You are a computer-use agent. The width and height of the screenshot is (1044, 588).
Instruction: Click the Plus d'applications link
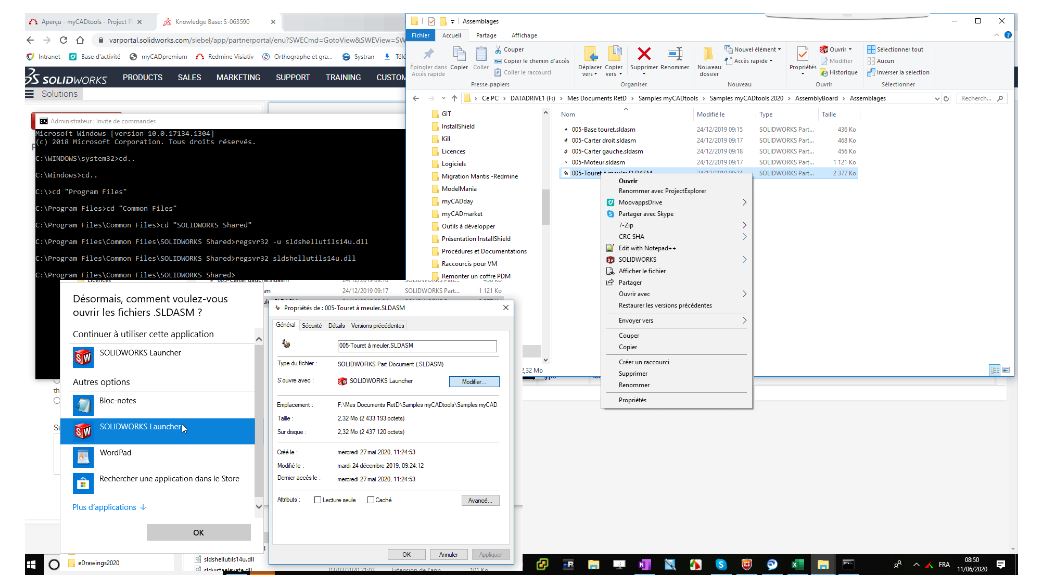tap(109, 507)
